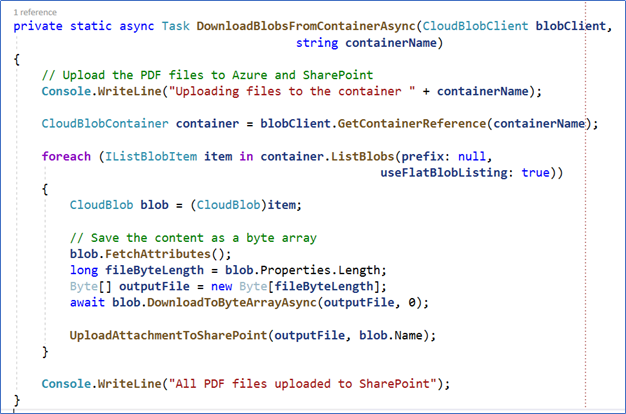
Task: Click the 'await' keyword
Action: click(87, 302)
